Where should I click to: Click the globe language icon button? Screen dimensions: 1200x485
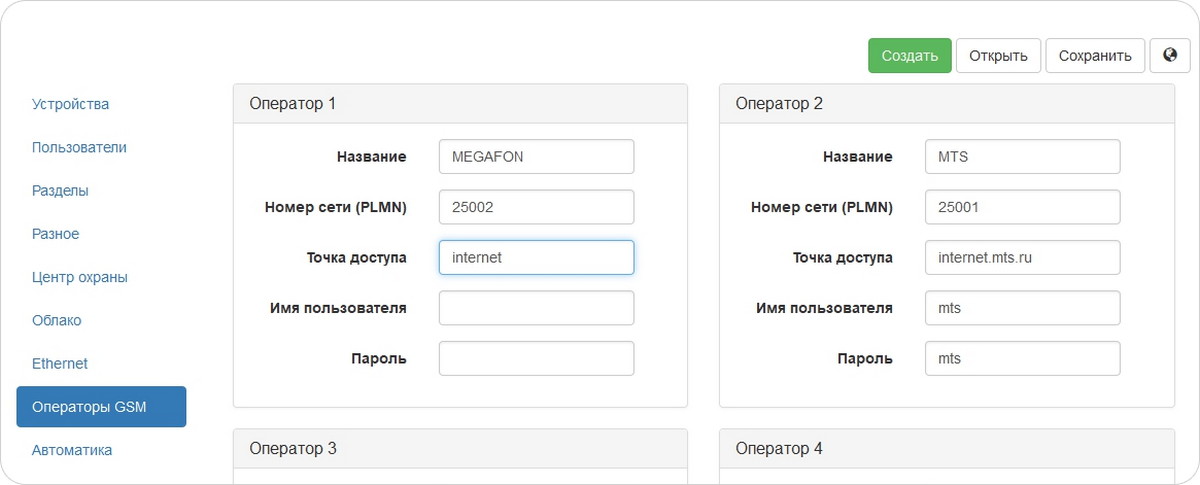(1170, 56)
